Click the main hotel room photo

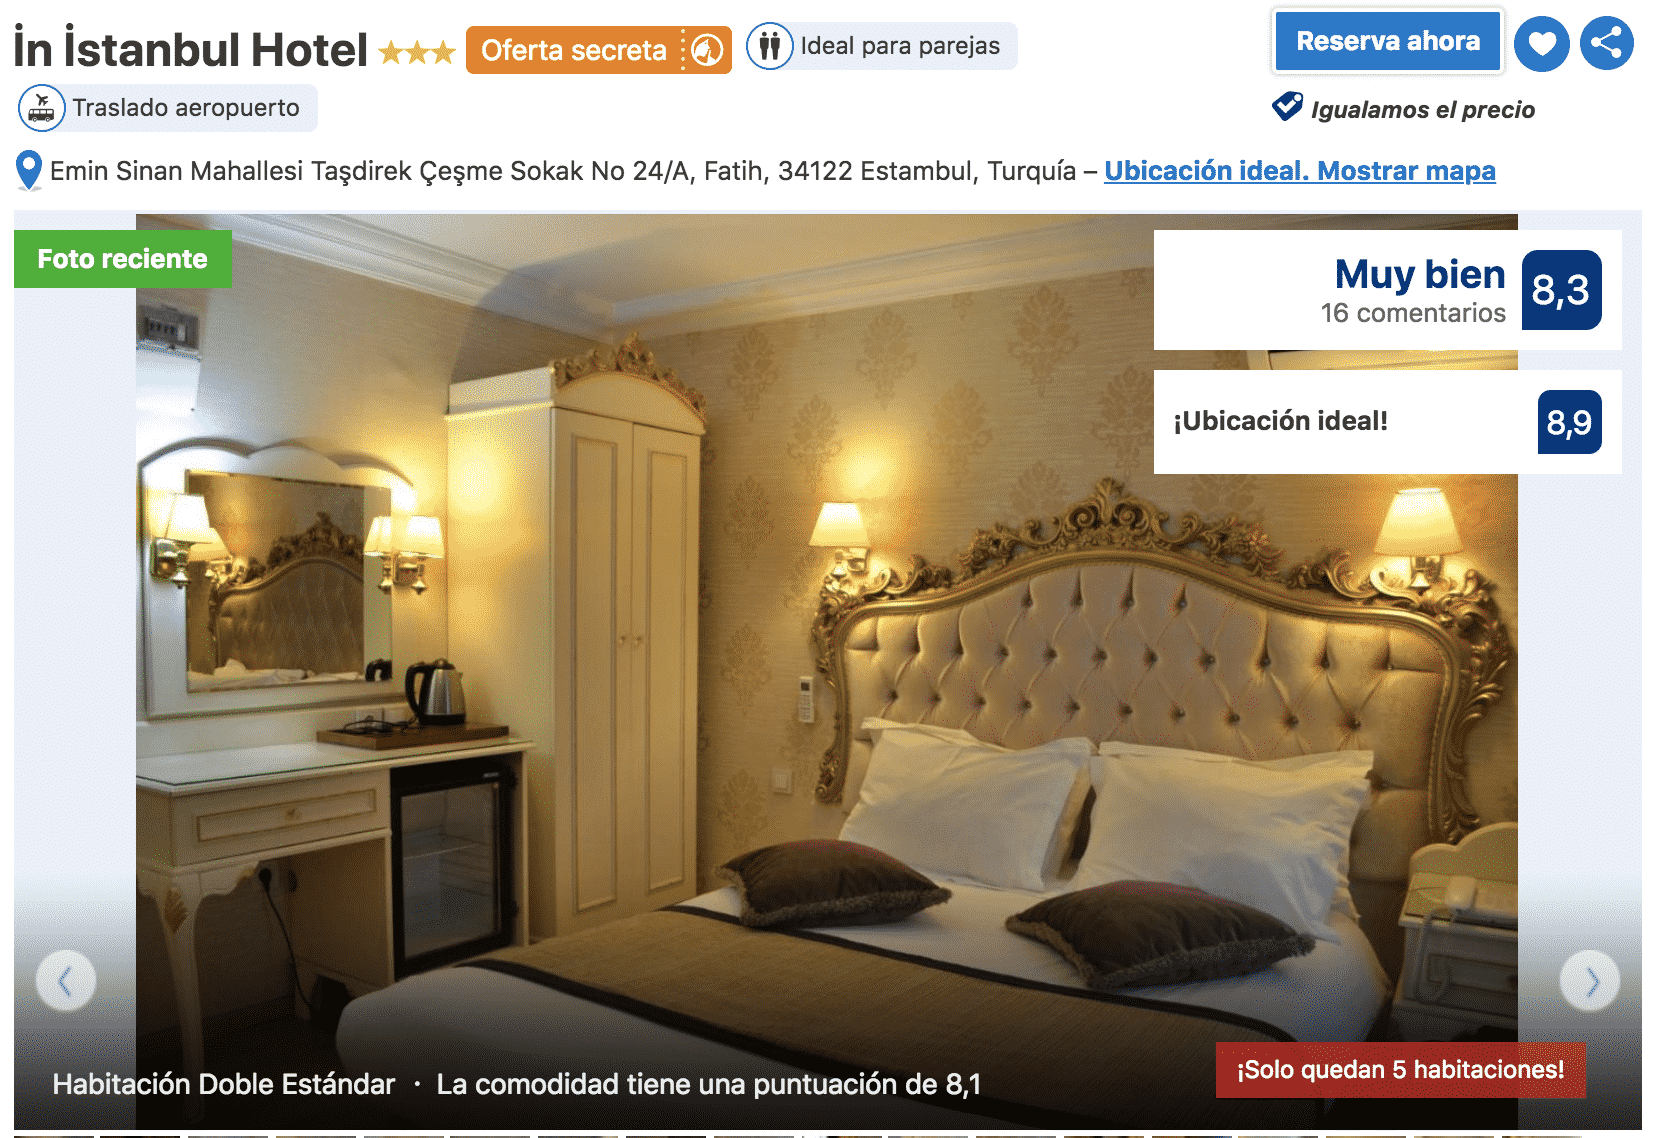click(827, 672)
